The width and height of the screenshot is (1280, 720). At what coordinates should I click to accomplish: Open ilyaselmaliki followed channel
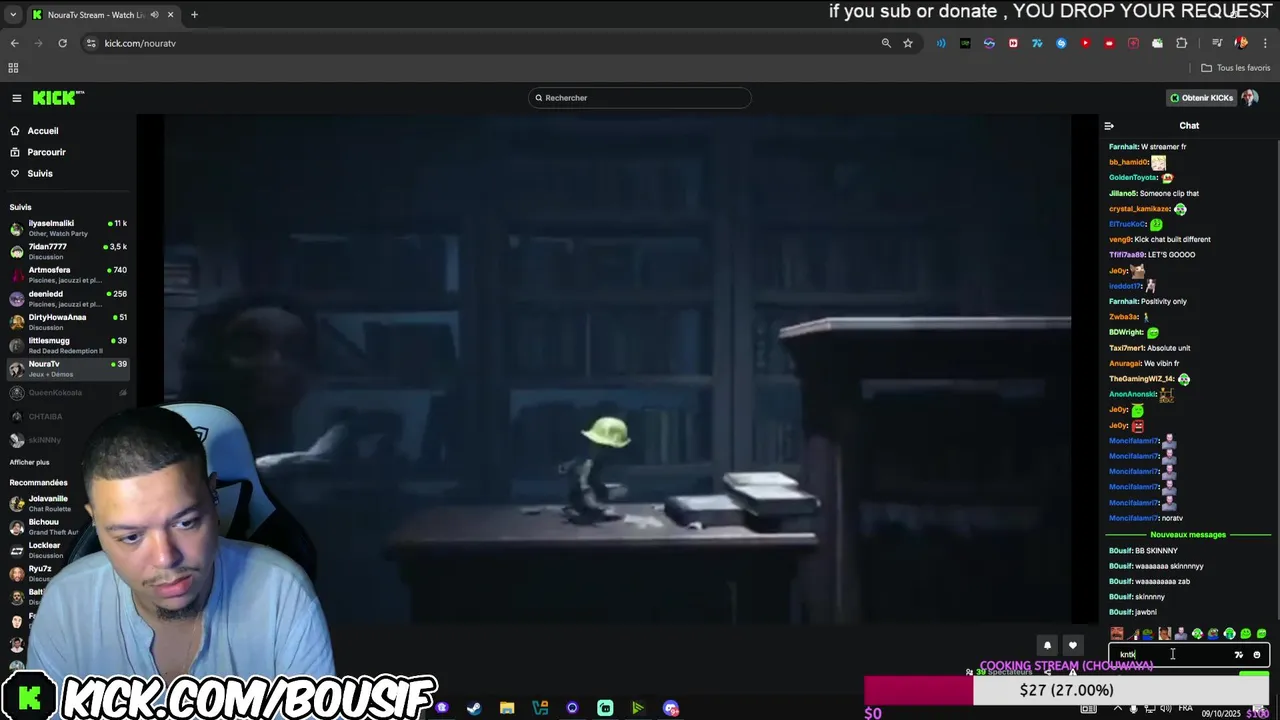click(x=68, y=228)
